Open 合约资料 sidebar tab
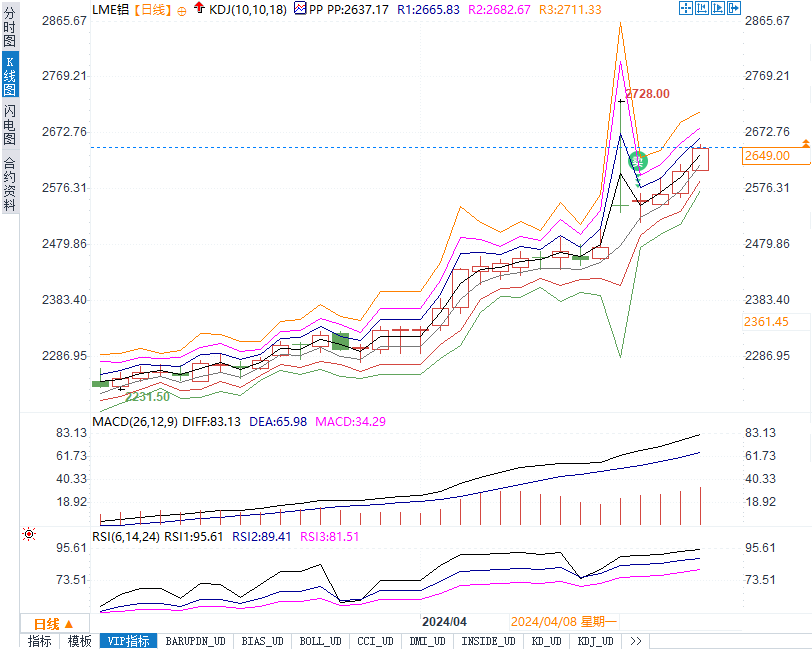 point(9,183)
